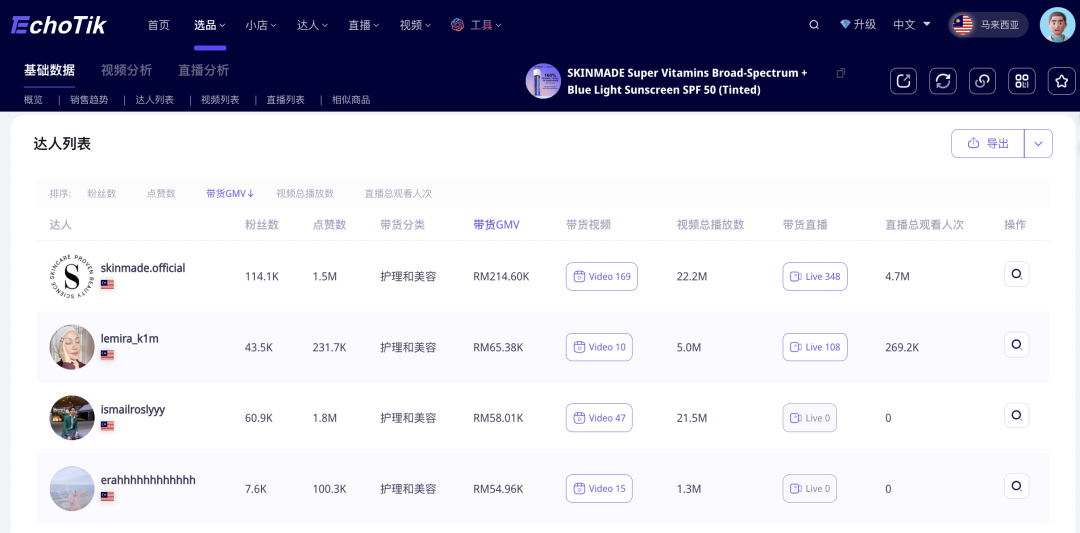The width and height of the screenshot is (1080, 533).
Task: Open ismailroslyyy avatar
Action: point(72,417)
